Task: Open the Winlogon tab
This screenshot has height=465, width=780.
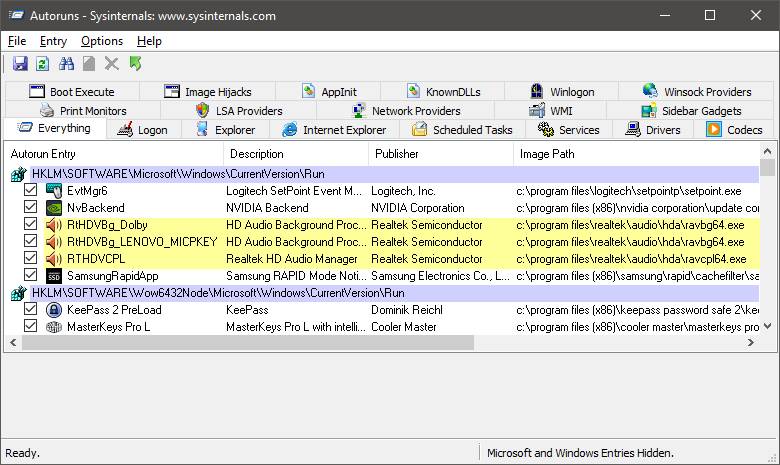Action: pyautogui.click(x=563, y=92)
